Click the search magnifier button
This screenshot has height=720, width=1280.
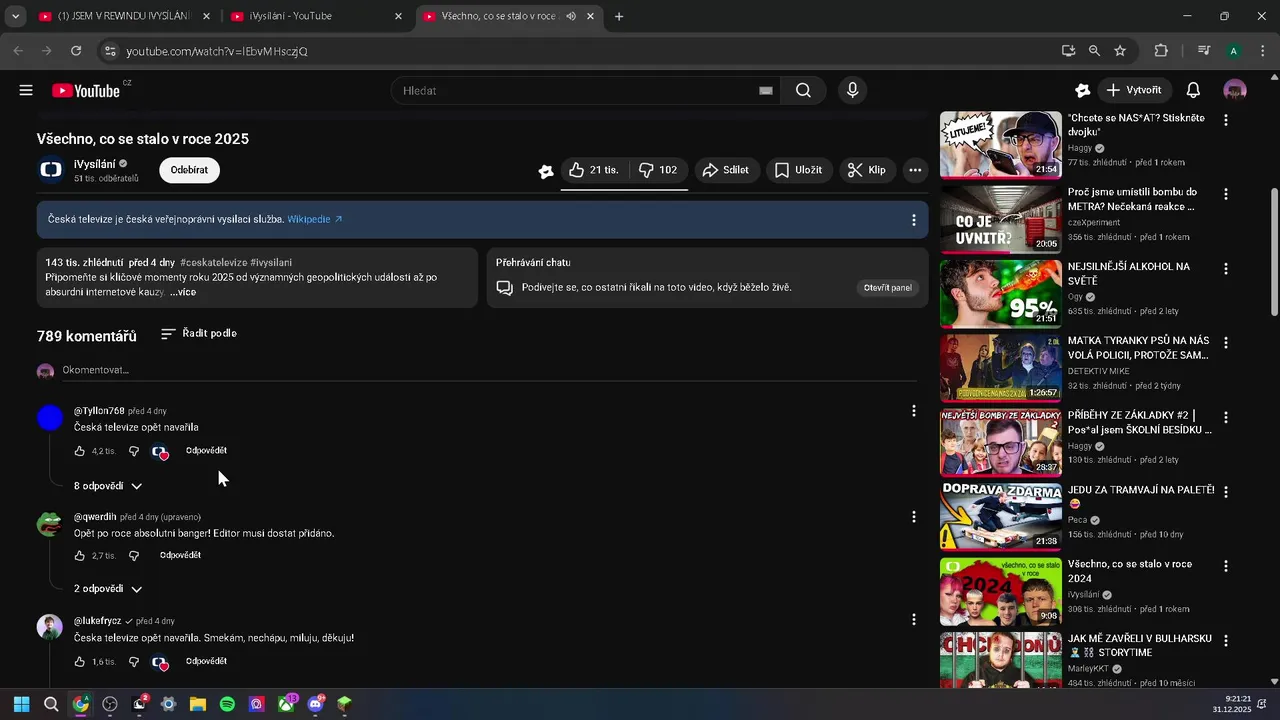click(x=803, y=90)
